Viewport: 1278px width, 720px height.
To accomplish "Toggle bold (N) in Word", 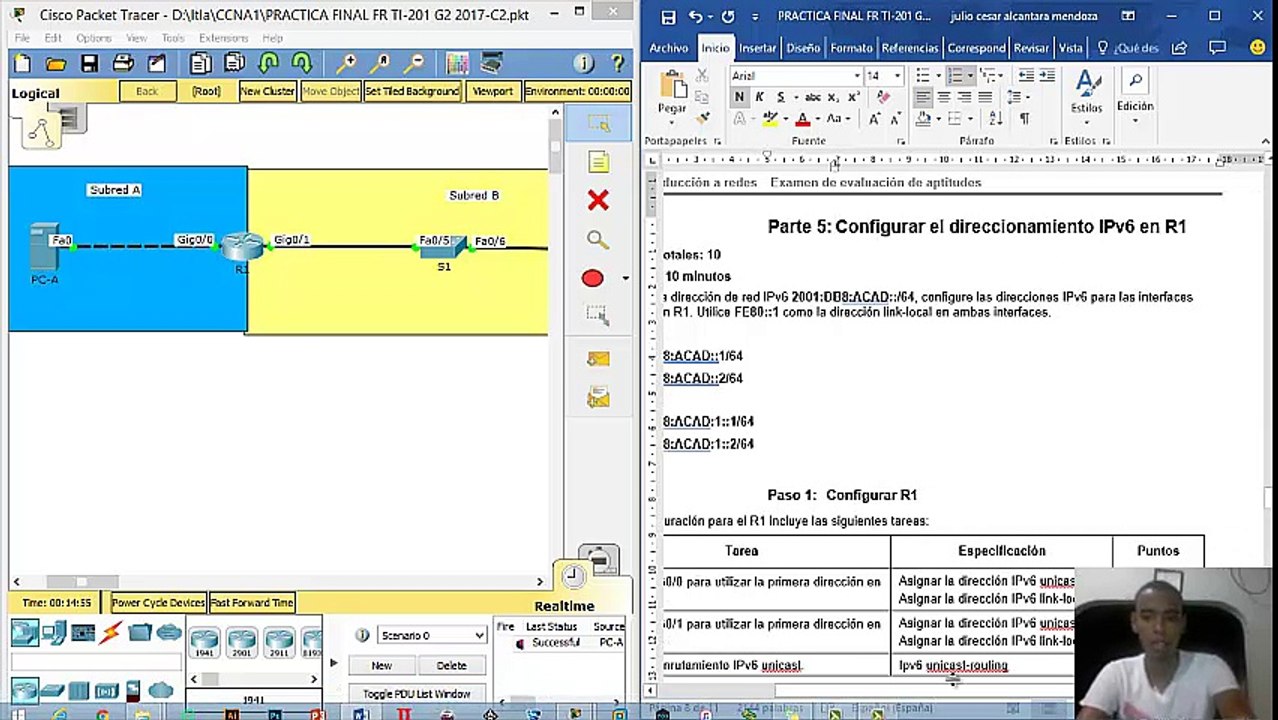I will [739, 97].
